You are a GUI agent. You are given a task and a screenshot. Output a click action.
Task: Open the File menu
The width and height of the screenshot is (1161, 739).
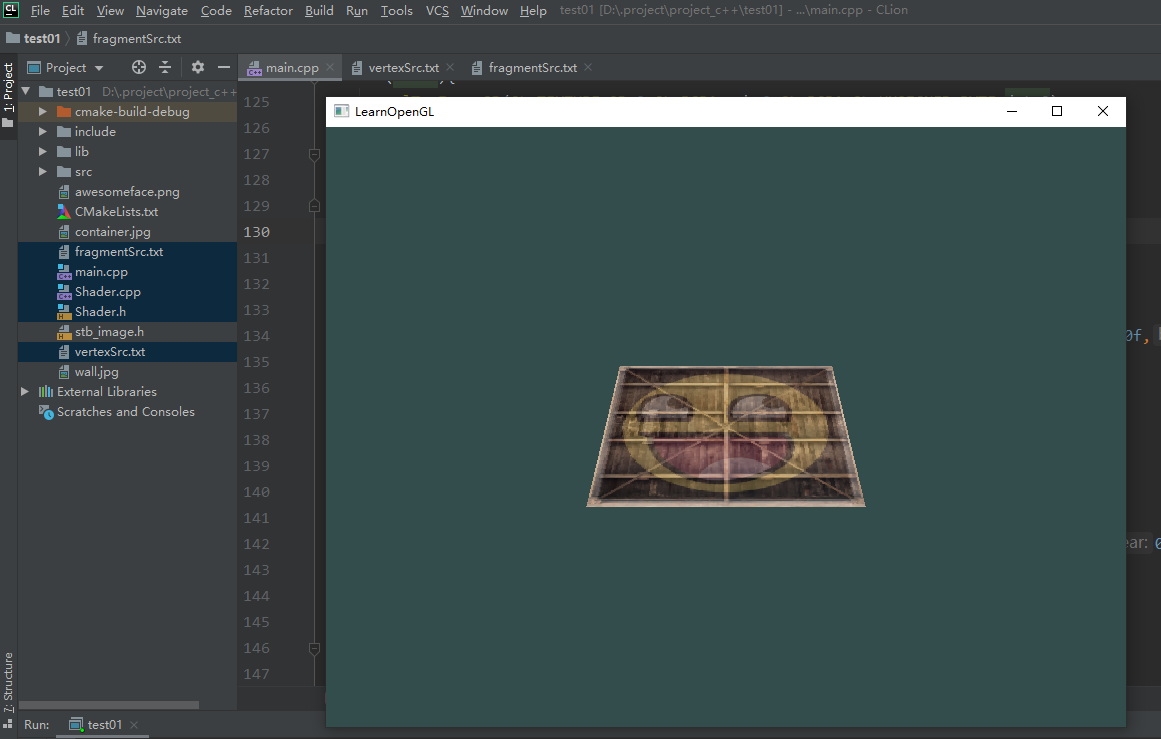click(40, 10)
